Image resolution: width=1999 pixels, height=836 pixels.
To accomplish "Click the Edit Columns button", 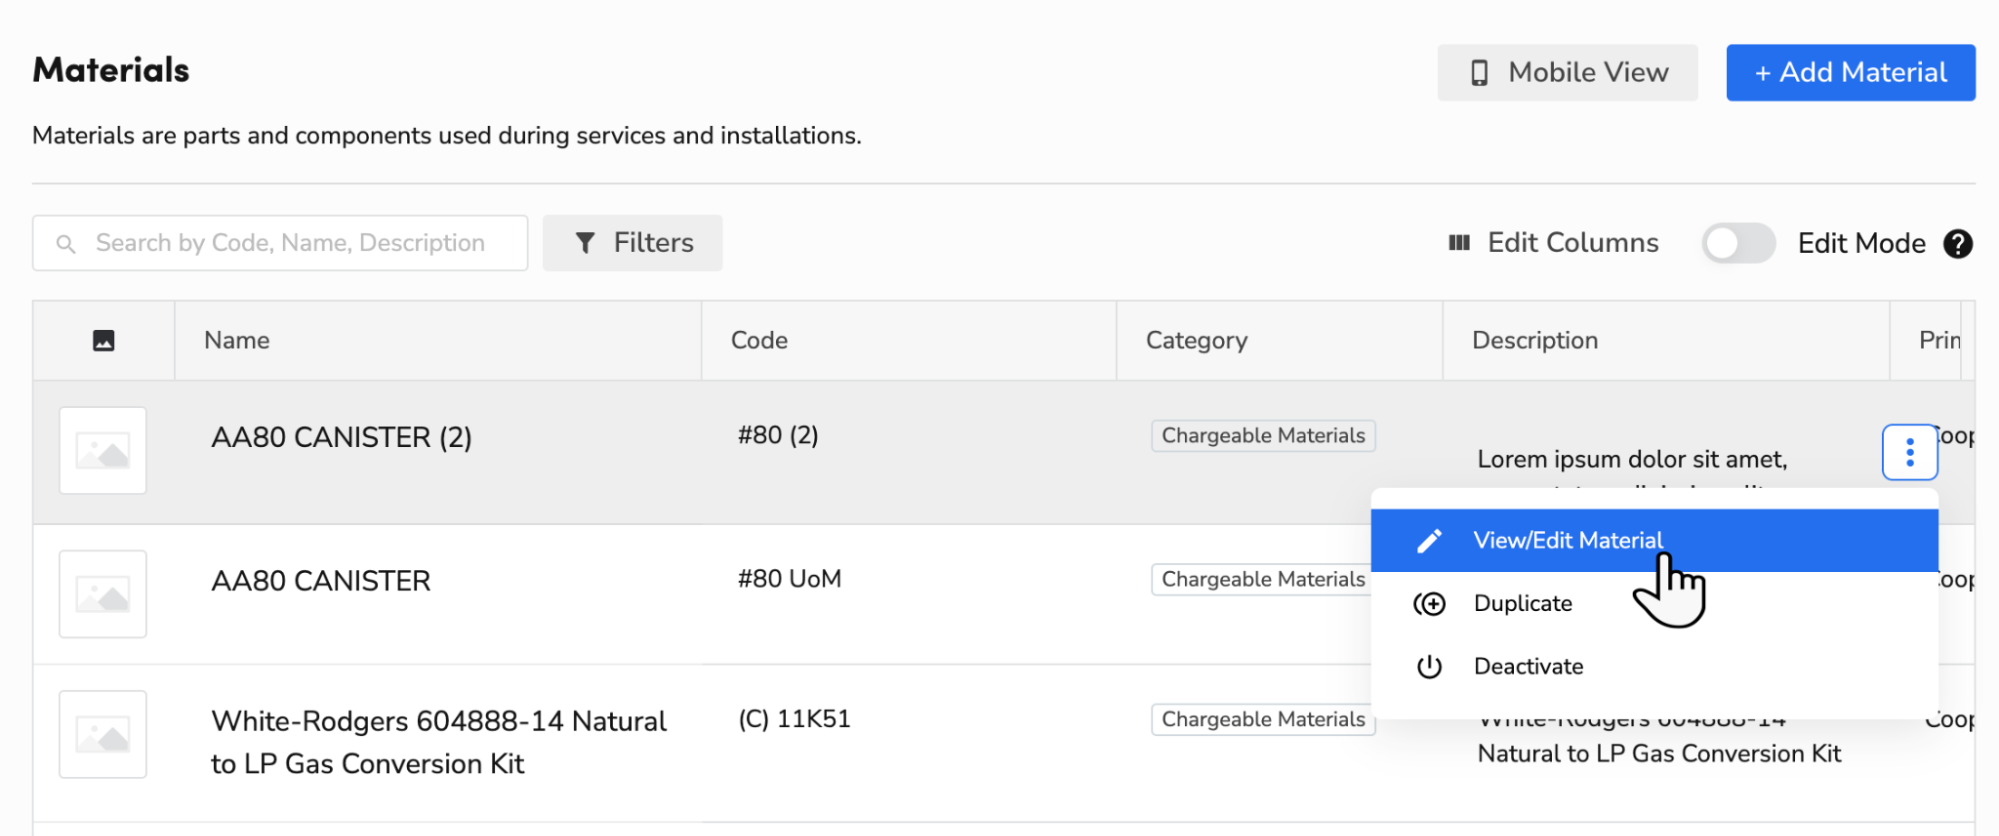I will pyautogui.click(x=1572, y=243).
